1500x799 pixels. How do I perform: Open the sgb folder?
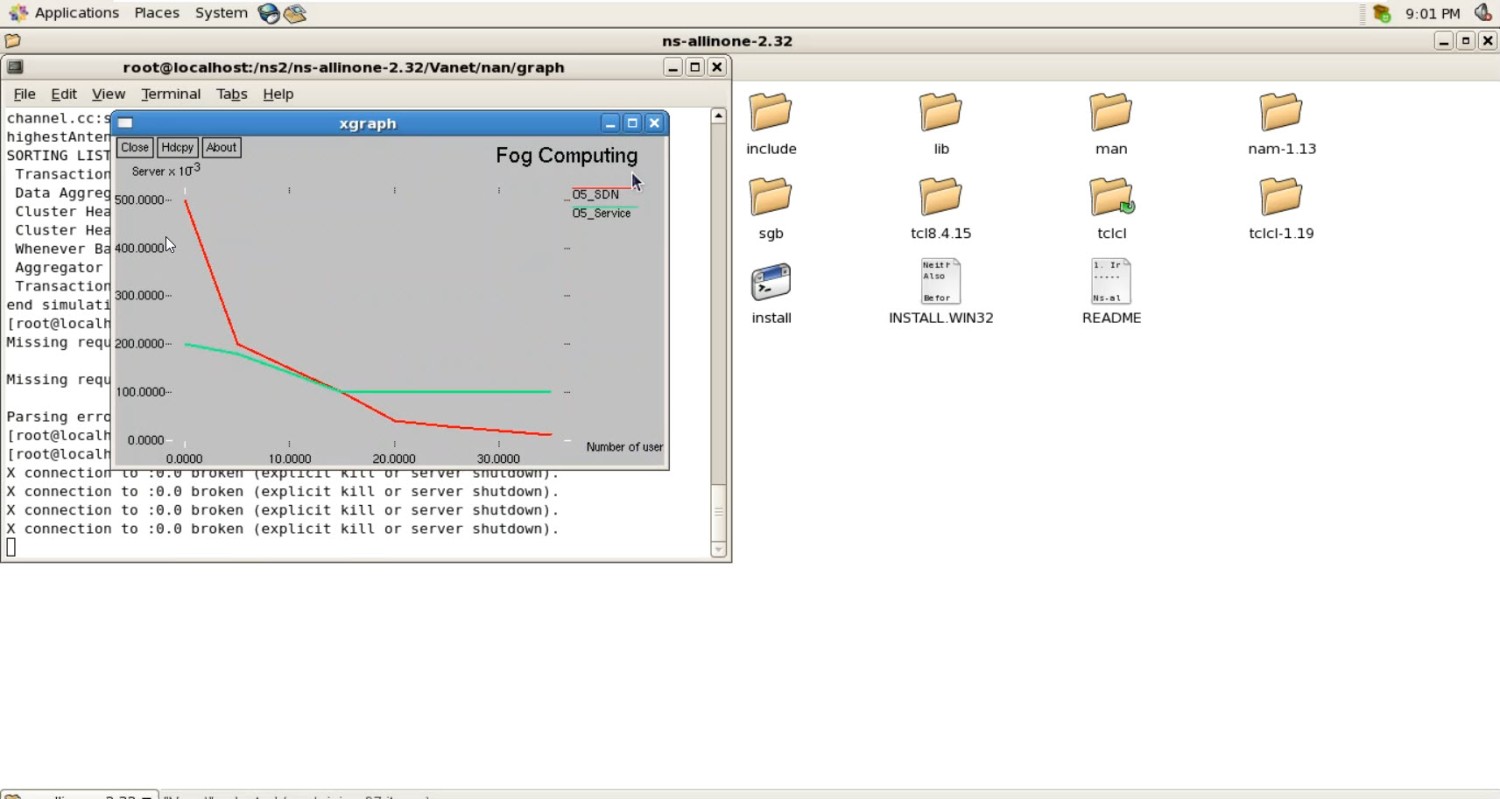770,198
